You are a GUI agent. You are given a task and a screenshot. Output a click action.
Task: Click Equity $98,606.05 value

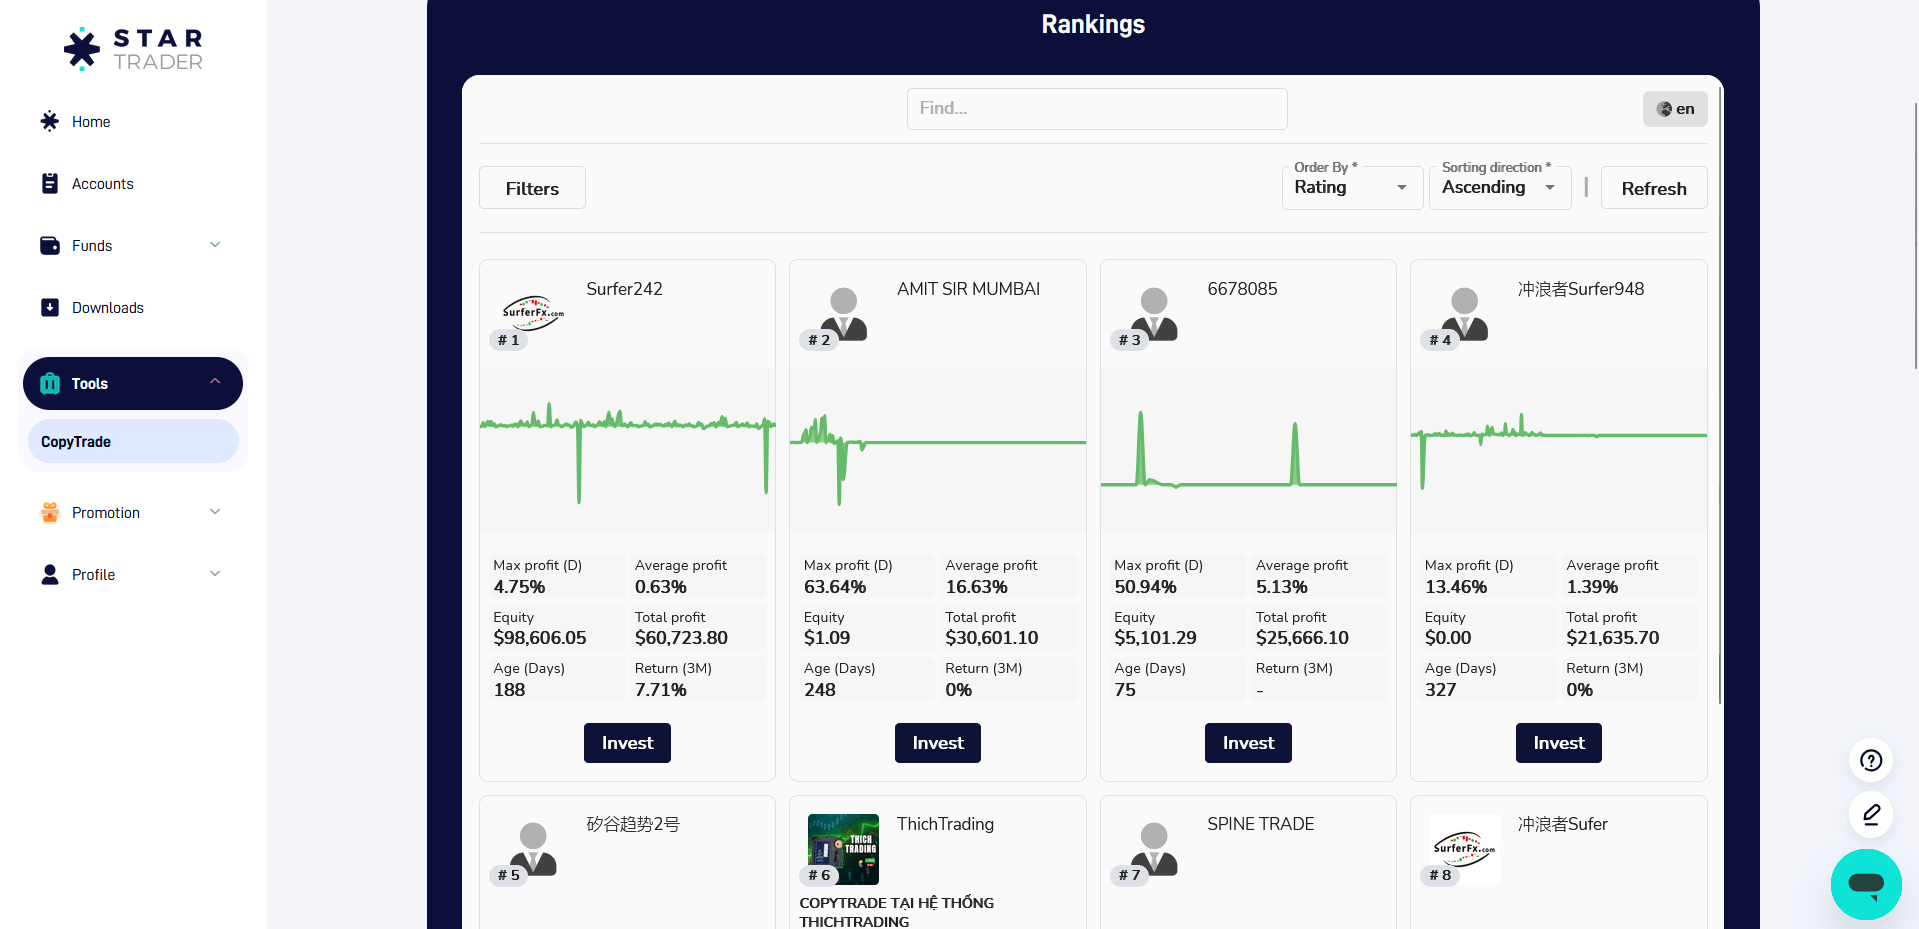pos(540,638)
